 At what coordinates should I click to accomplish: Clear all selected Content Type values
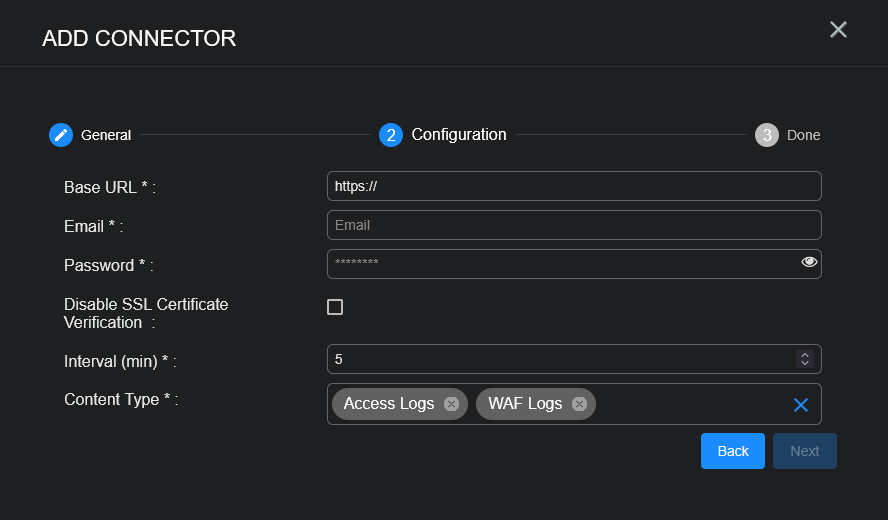point(800,405)
